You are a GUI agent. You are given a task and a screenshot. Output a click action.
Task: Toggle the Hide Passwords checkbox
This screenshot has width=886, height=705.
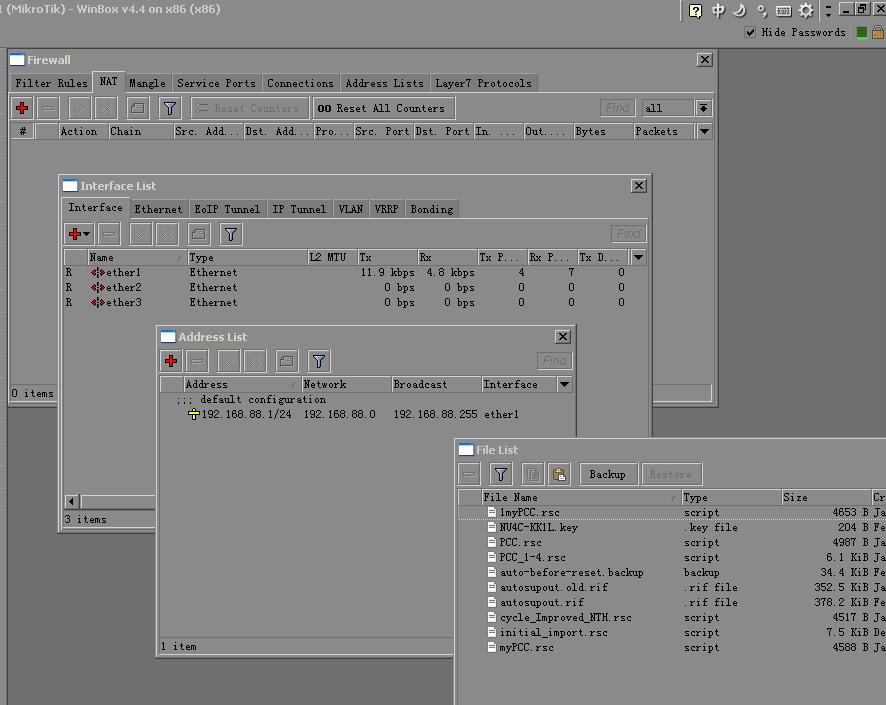pyautogui.click(x=750, y=32)
